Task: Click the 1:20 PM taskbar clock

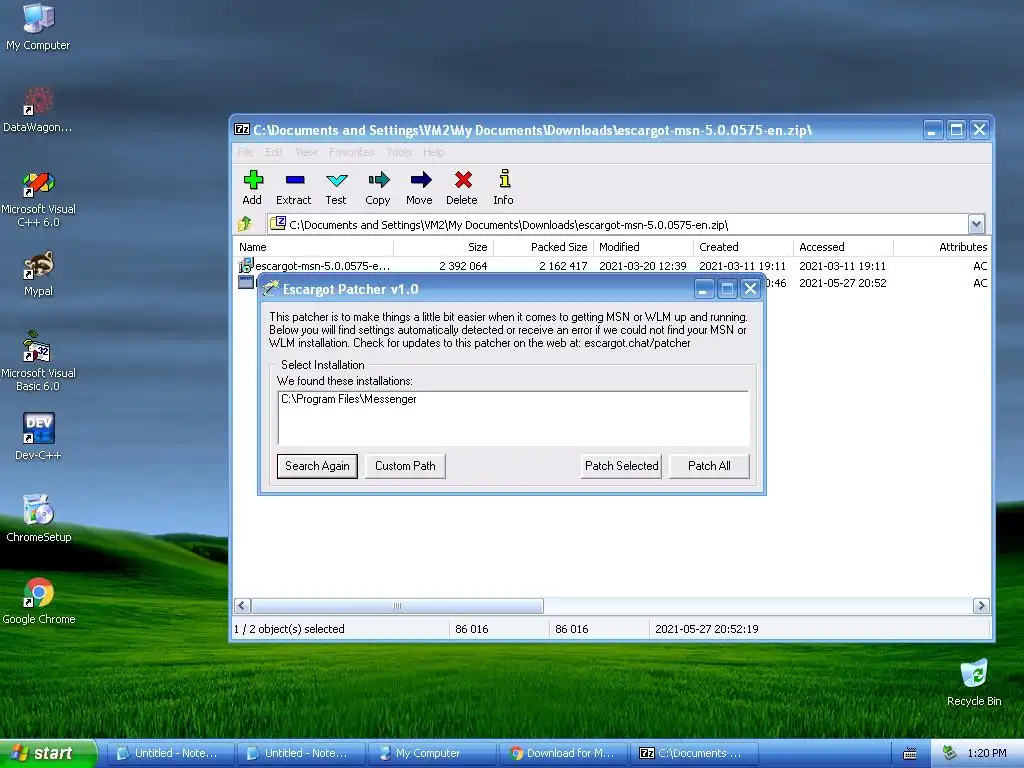Action: click(987, 753)
